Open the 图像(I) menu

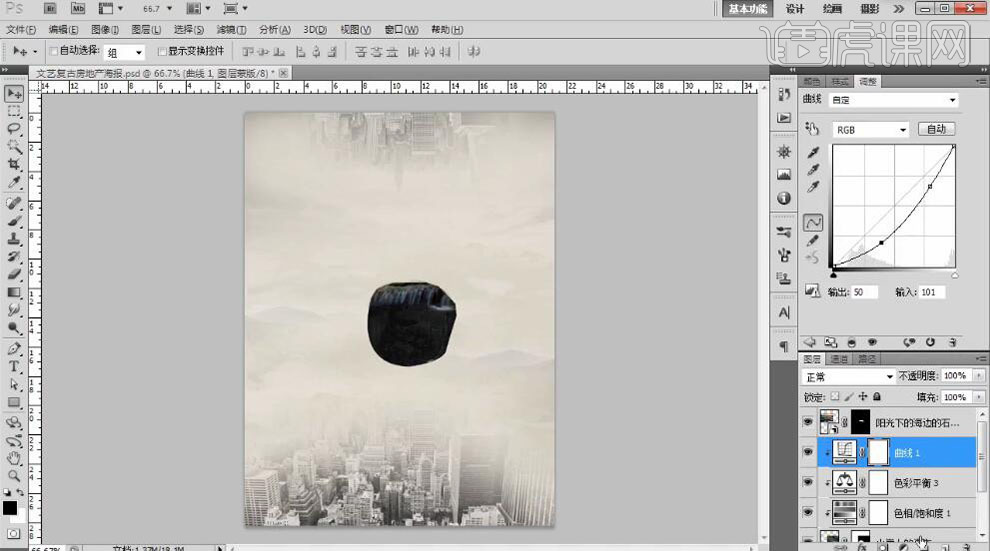coord(105,30)
